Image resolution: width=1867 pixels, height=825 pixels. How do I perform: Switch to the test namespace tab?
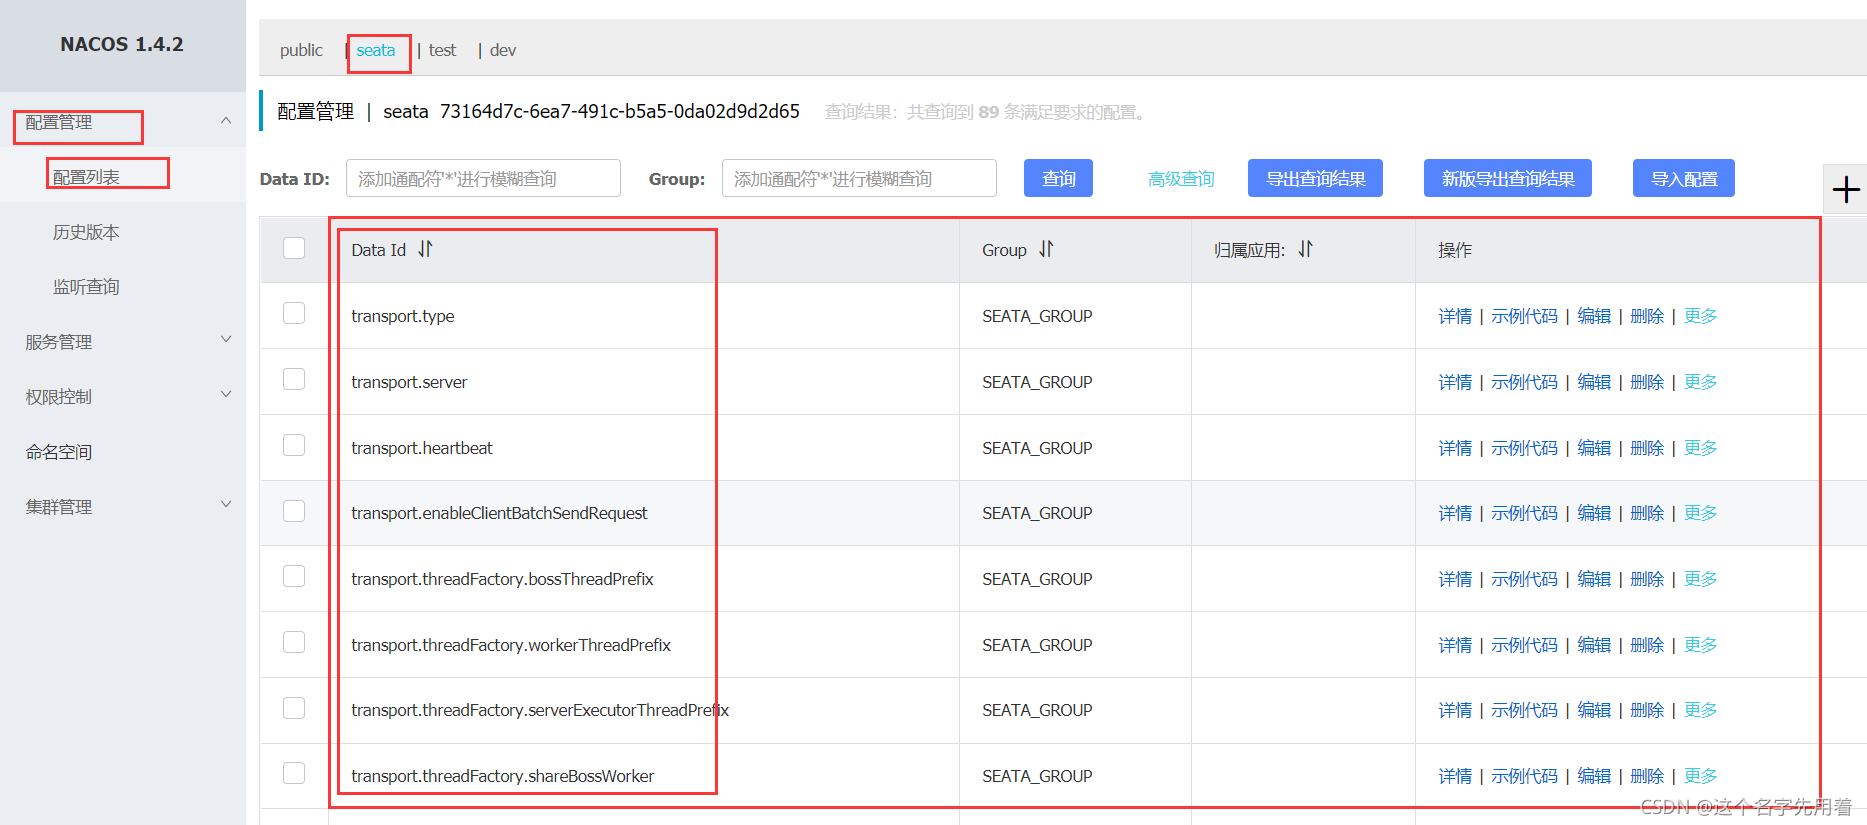coord(442,50)
